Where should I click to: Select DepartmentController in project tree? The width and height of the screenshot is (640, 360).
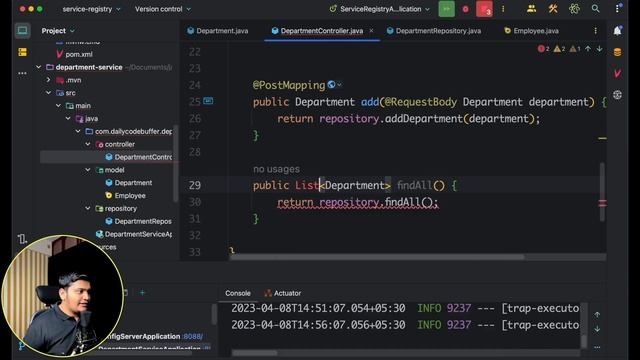coord(138,157)
